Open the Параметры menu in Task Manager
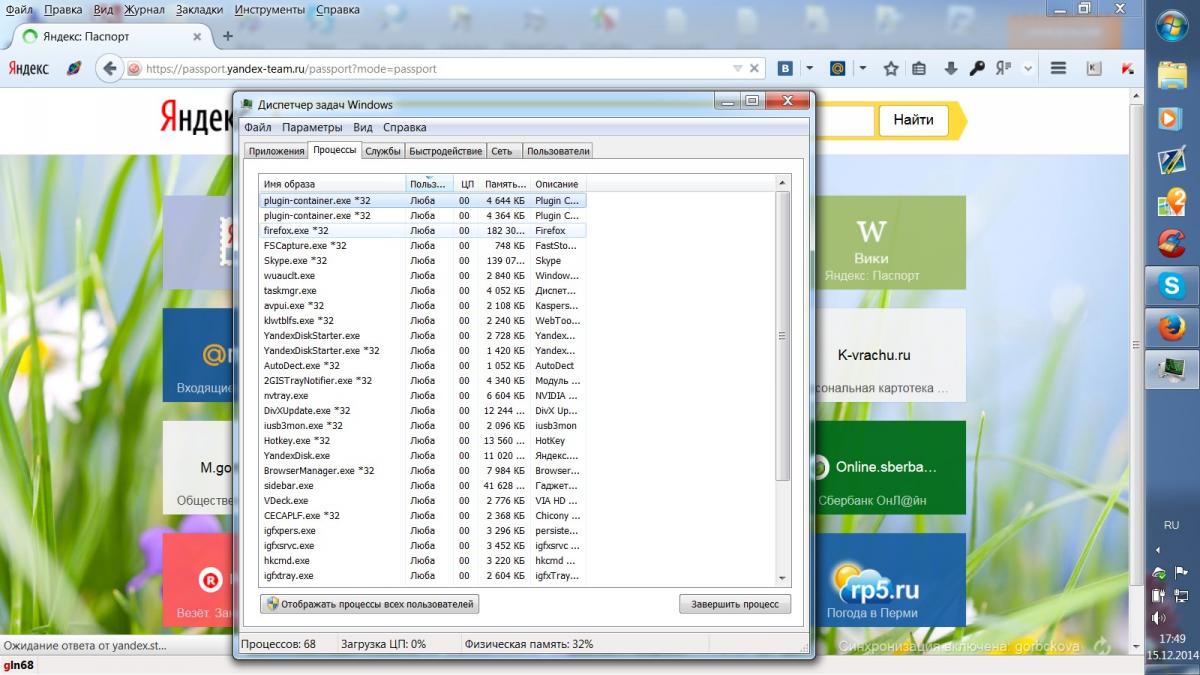The height and width of the screenshot is (675, 1200). pyautogui.click(x=311, y=127)
